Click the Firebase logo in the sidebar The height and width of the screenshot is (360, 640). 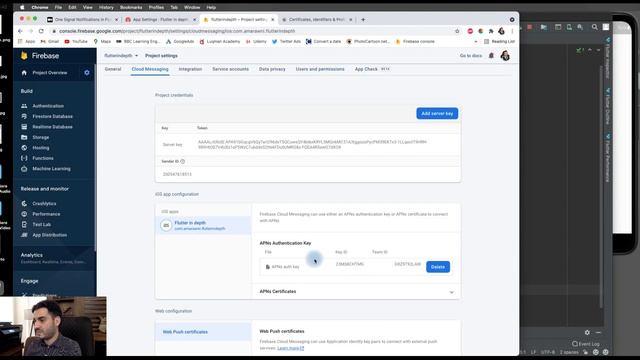click(x=40, y=56)
